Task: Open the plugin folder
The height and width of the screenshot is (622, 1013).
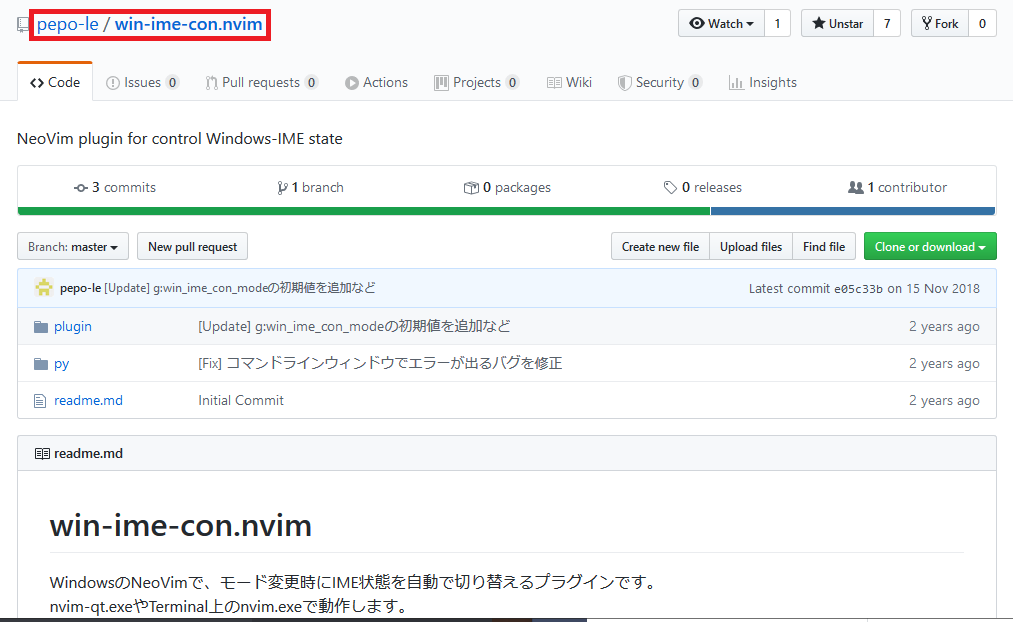Action: 73,327
